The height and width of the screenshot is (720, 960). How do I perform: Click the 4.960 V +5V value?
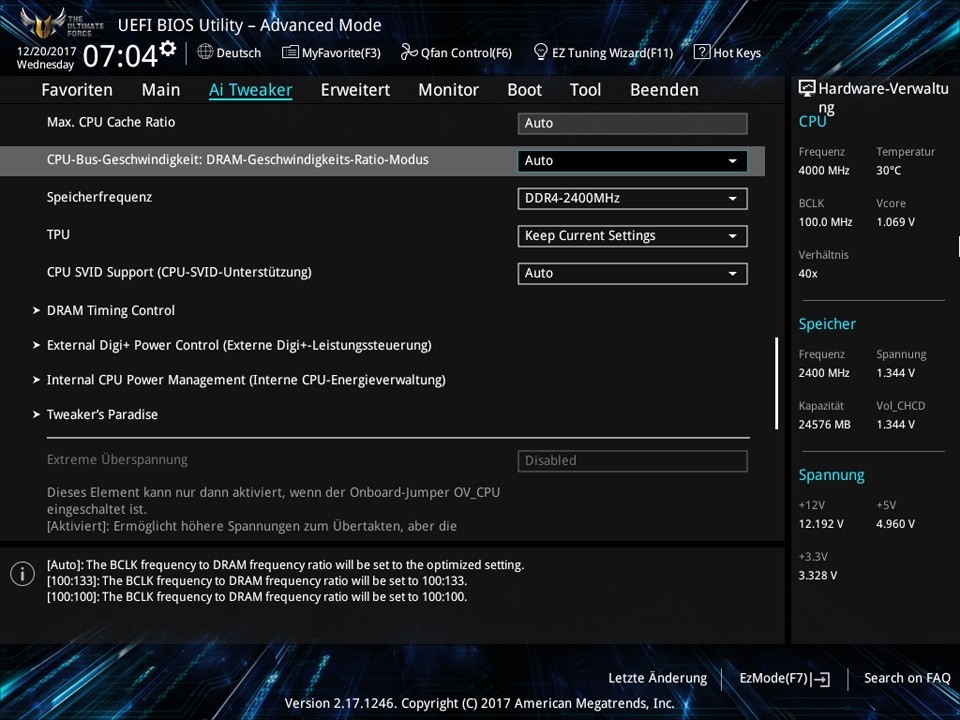coord(895,524)
